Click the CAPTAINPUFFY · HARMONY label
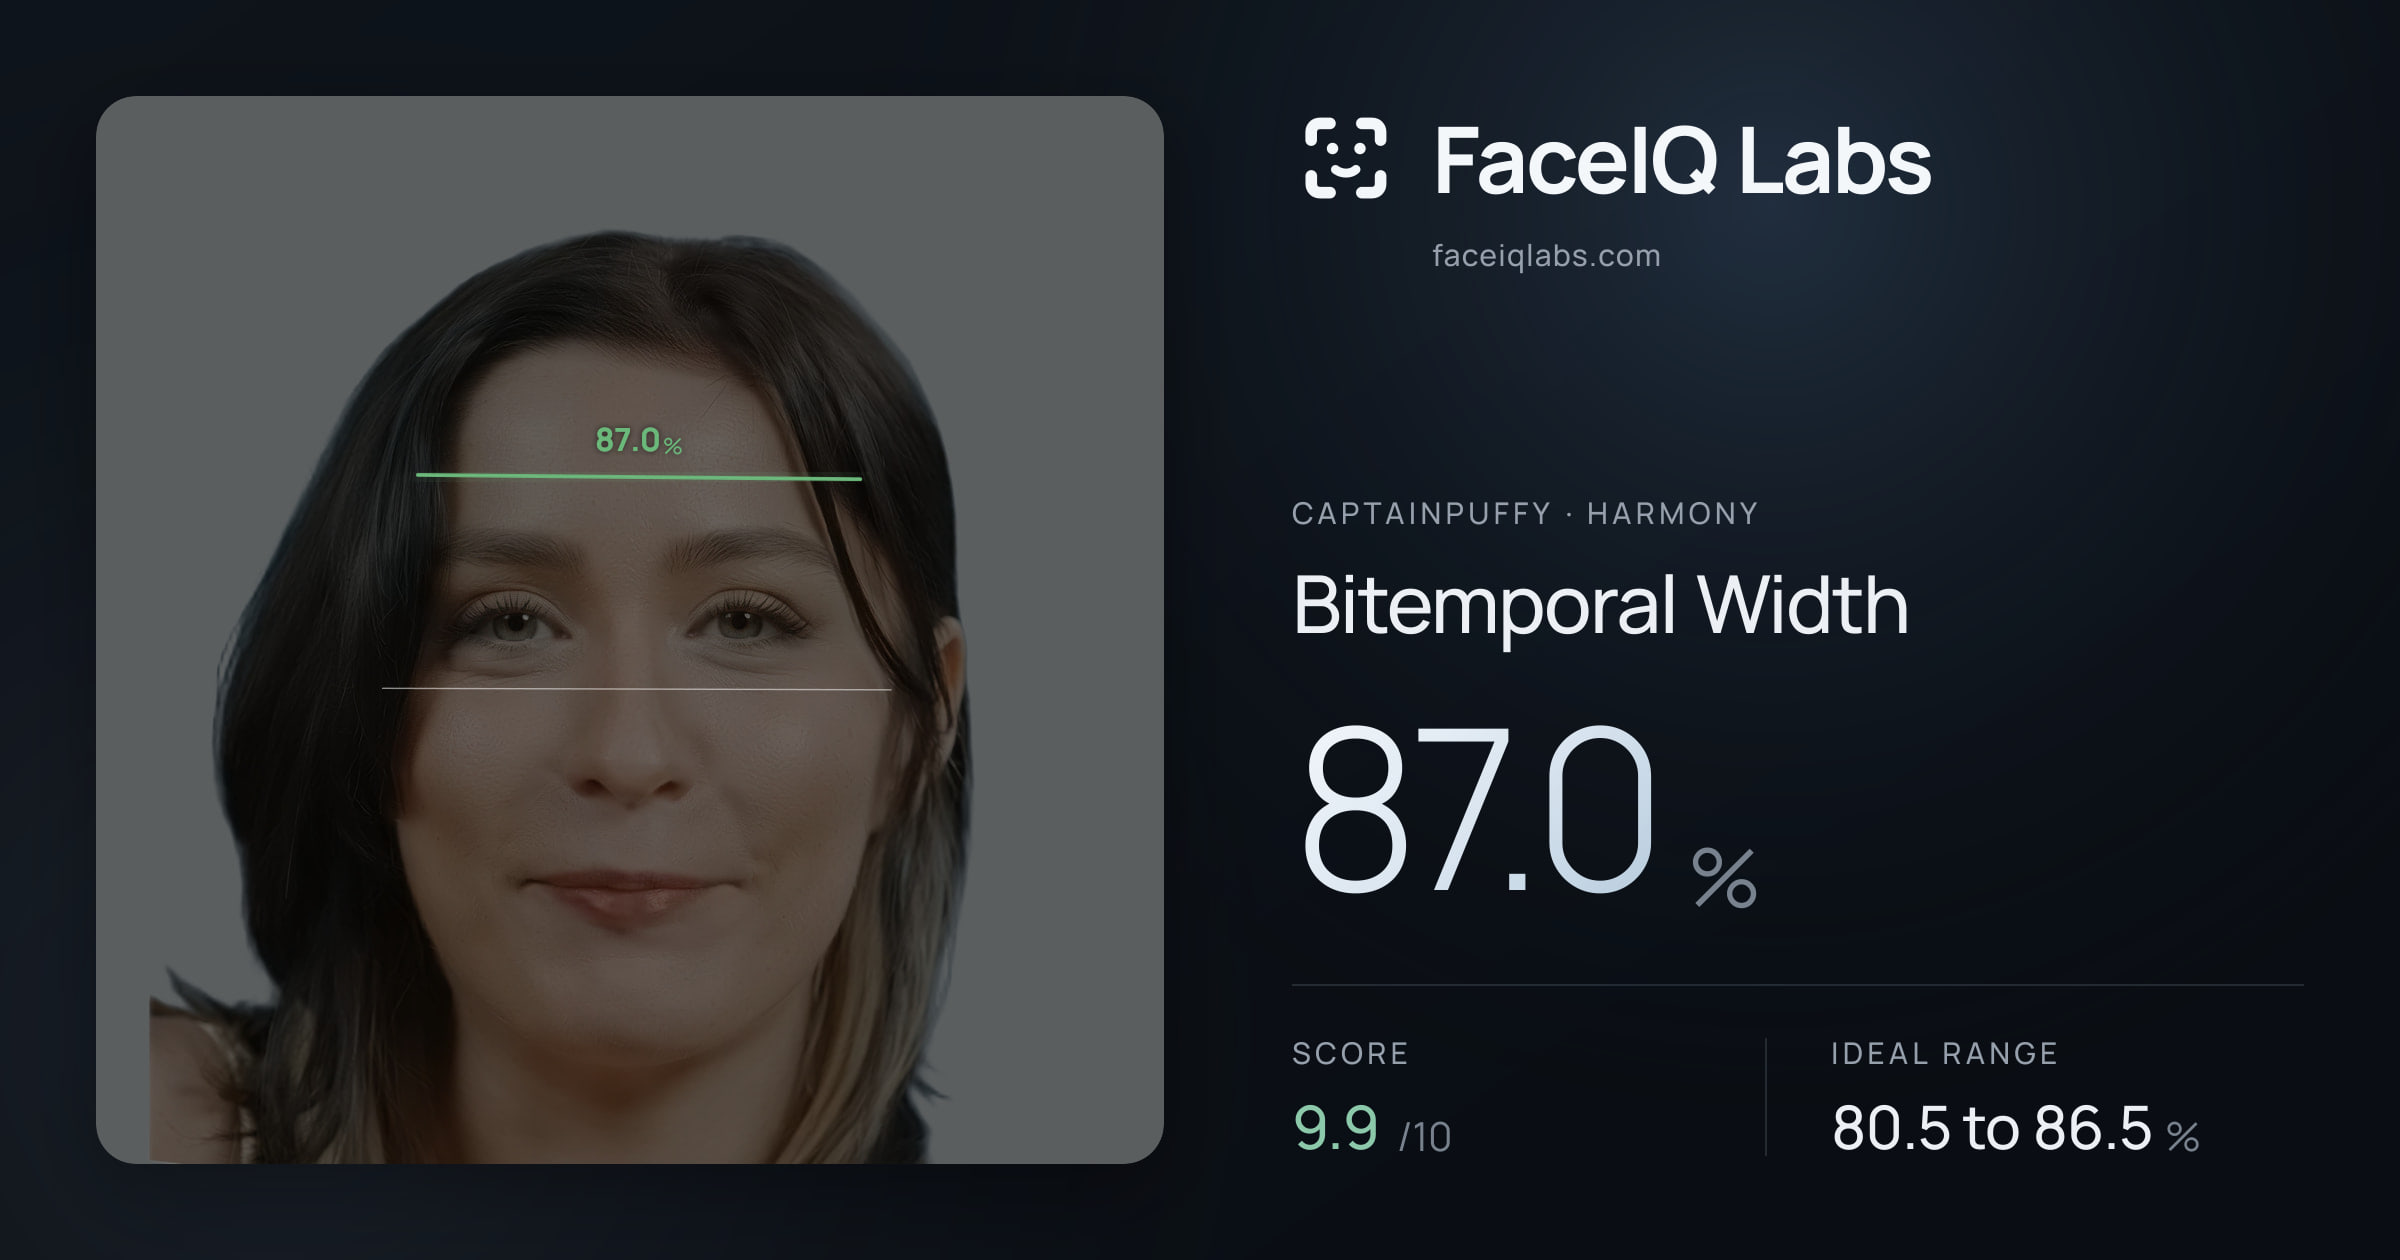 tap(1525, 514)
